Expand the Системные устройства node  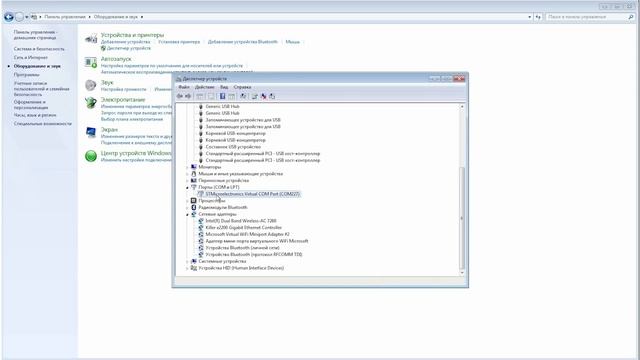[x=187, y=261]
